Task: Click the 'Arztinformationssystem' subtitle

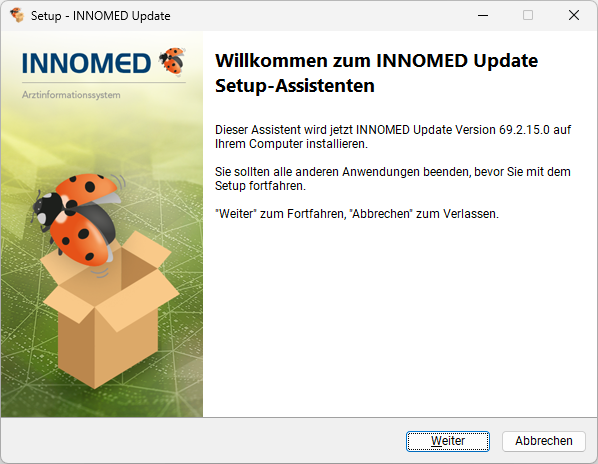Action: click(x=71, y=95)
